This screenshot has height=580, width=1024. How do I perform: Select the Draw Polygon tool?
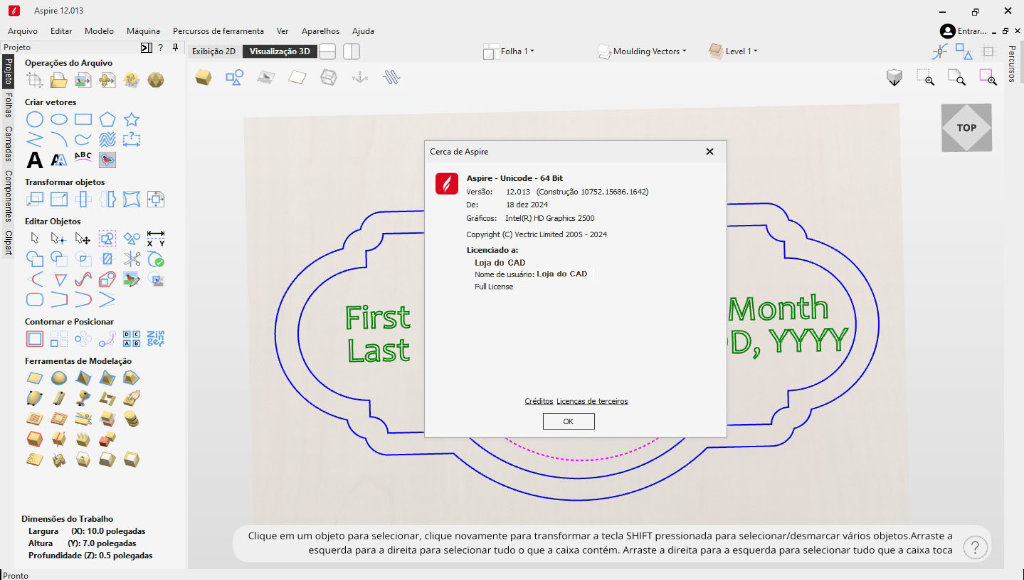(x=107, y=120)
